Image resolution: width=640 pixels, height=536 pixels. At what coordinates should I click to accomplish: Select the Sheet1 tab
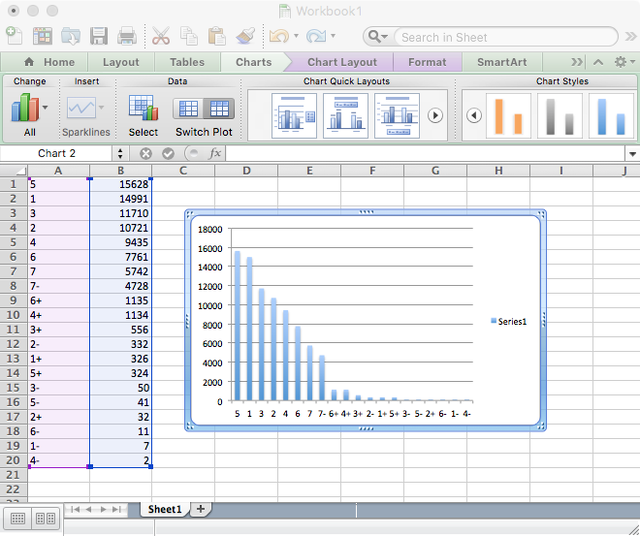(165, 509)
